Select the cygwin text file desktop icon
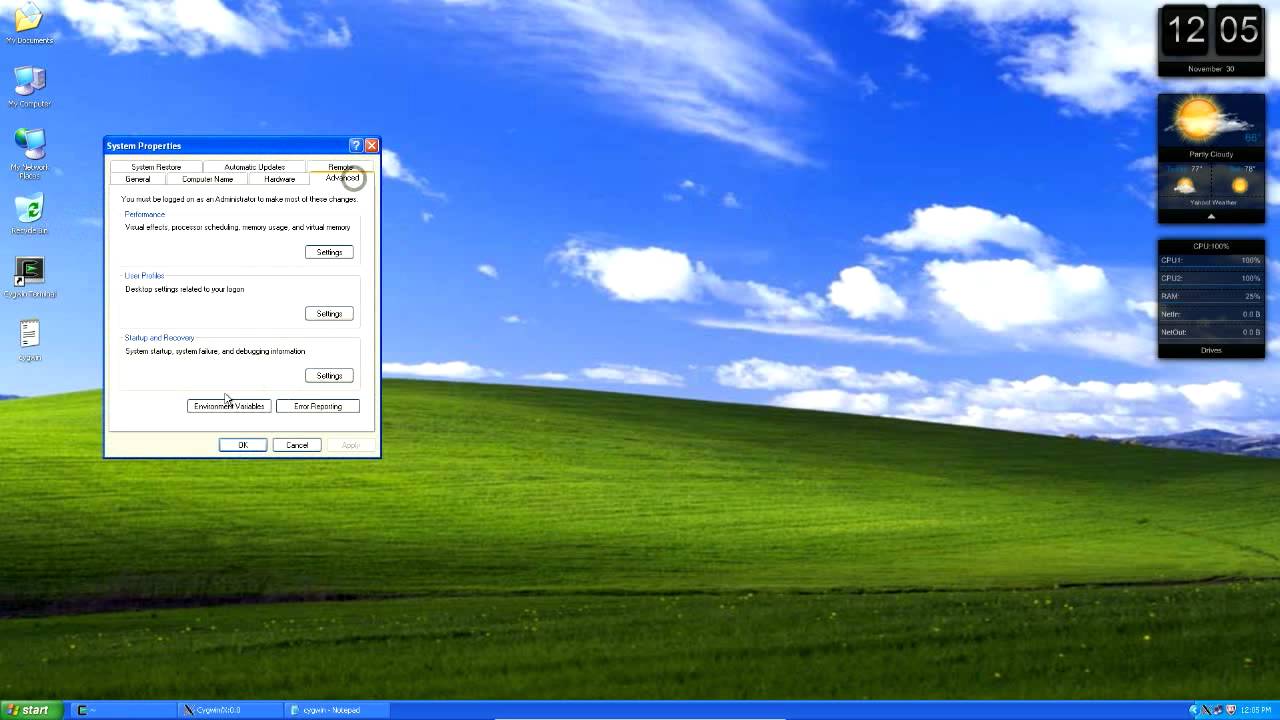The height and width of the screenshot is (720, 1280). tap(29, 340)
